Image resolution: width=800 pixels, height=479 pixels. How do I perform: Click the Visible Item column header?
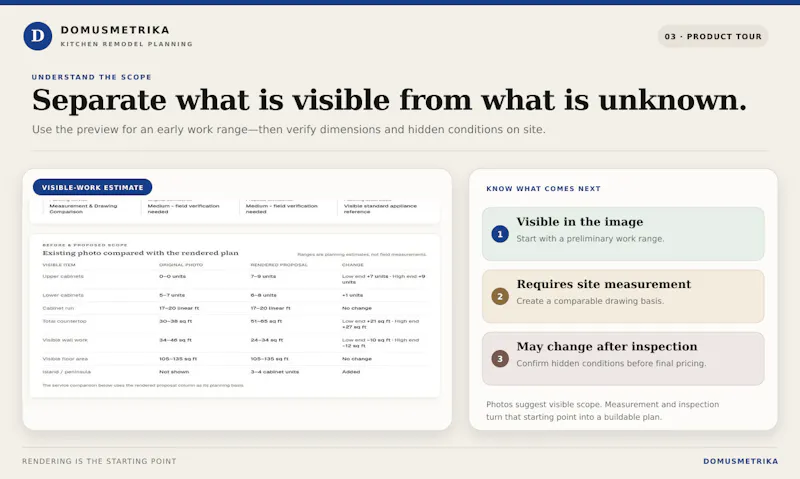coord(59,265)
